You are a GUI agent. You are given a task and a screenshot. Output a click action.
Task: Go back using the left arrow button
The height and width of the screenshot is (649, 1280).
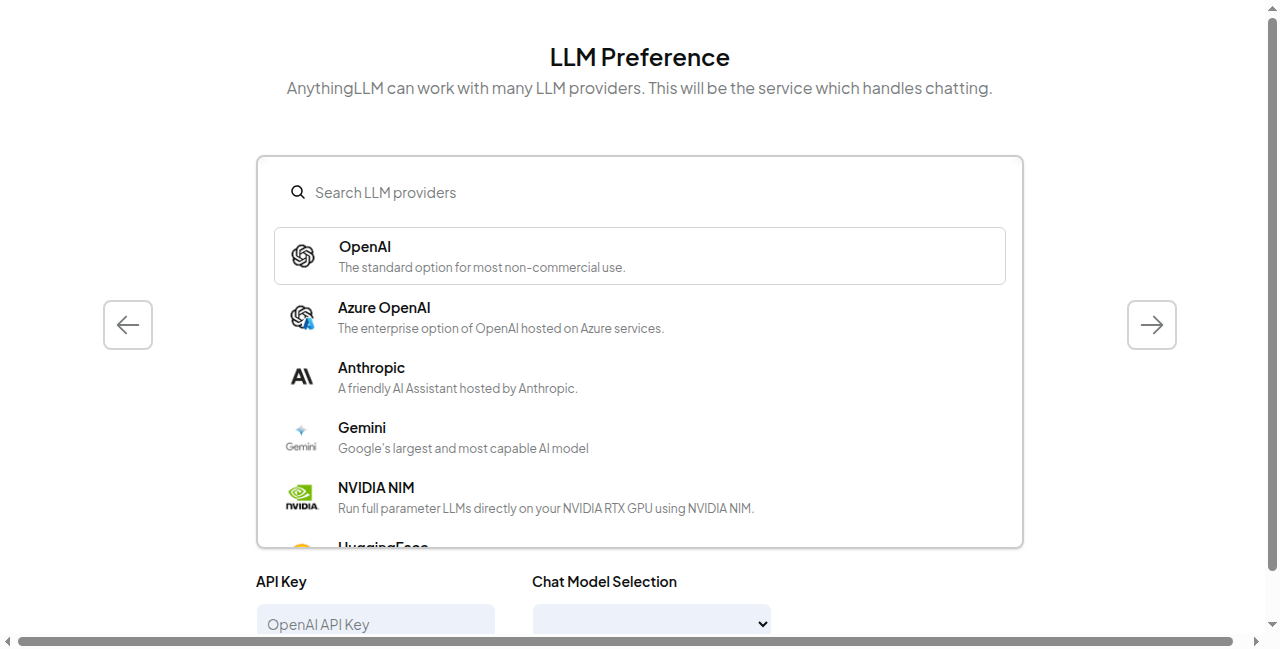click(127, 324)
